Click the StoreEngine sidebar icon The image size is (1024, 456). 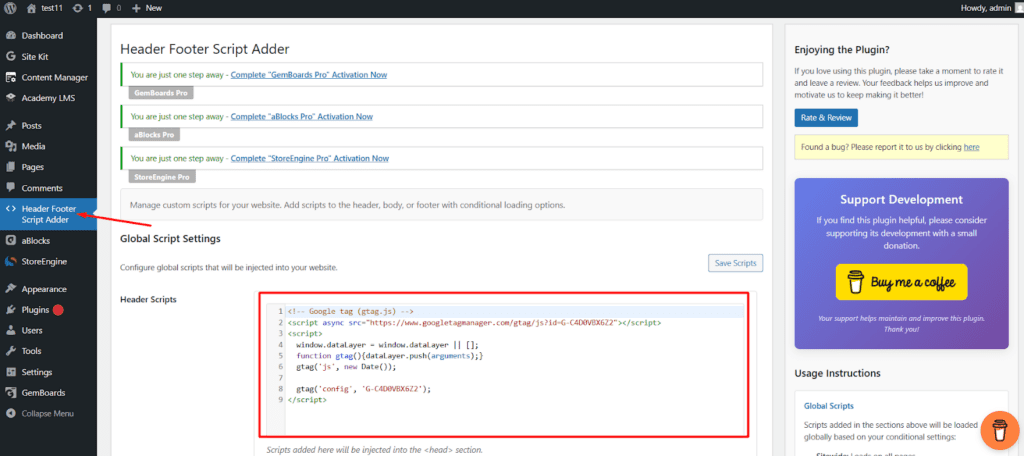coord(10,261)
